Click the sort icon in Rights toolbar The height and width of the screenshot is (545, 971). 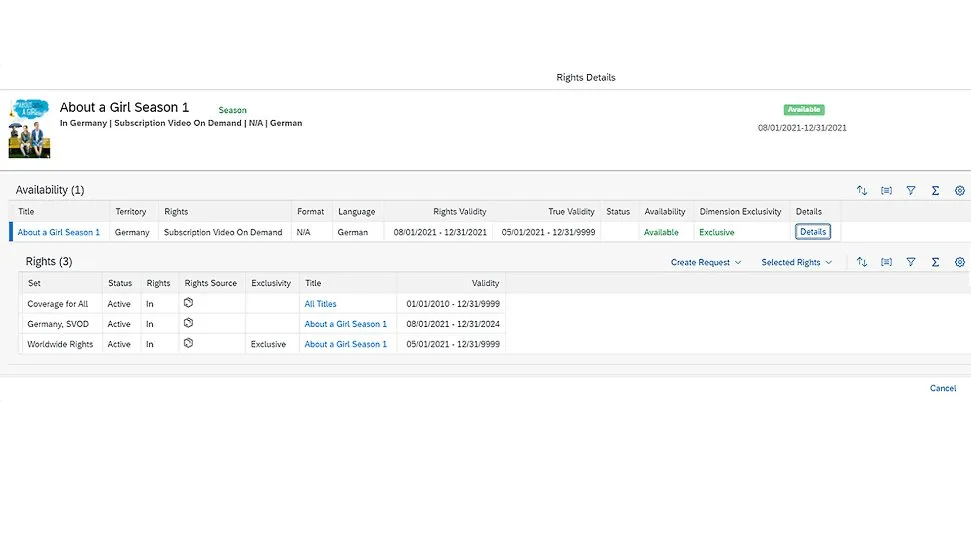point(862,262)
